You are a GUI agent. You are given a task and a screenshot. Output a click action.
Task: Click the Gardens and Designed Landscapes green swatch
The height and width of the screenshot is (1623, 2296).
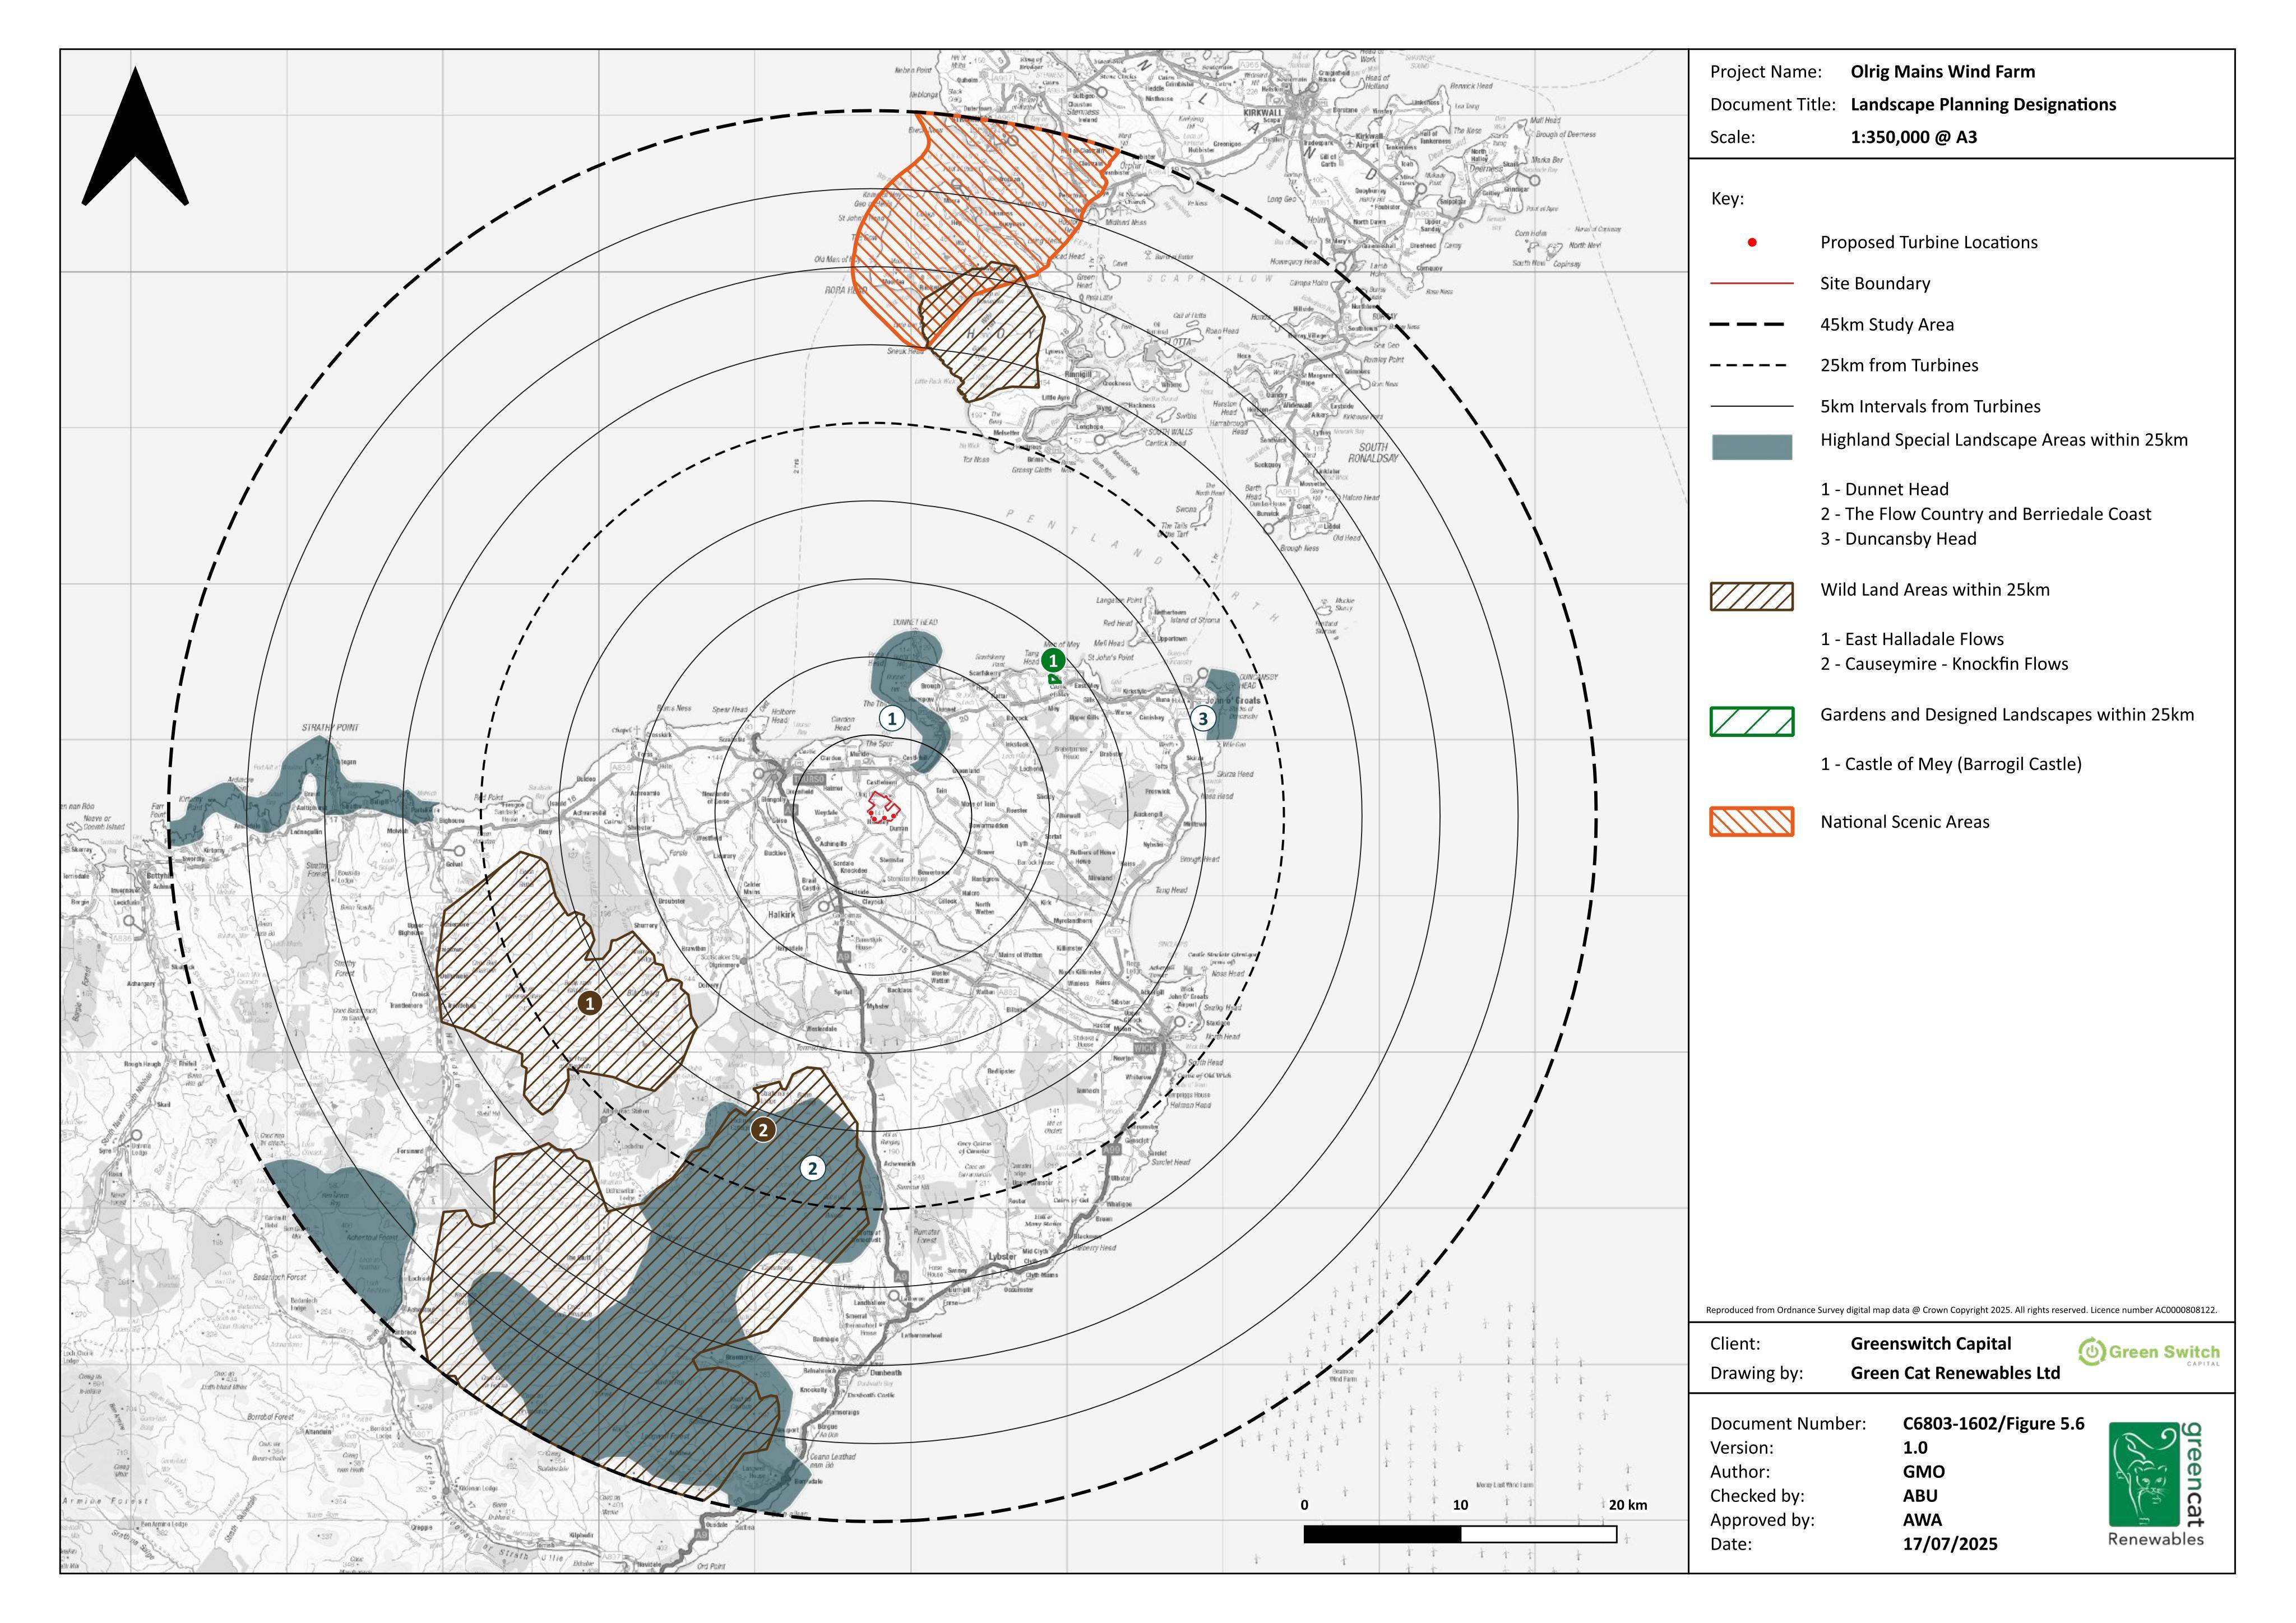(x=1752, y=721)
